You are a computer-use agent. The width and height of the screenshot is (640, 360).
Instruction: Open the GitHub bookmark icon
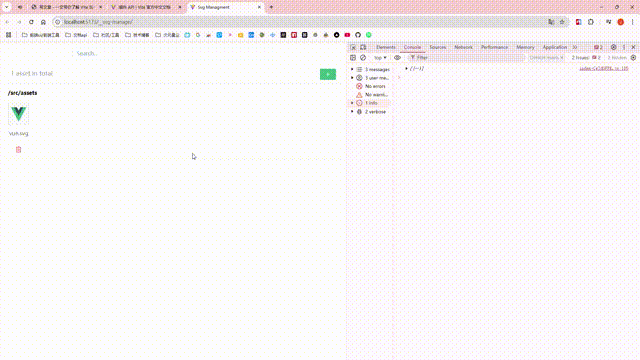(358, 35)
